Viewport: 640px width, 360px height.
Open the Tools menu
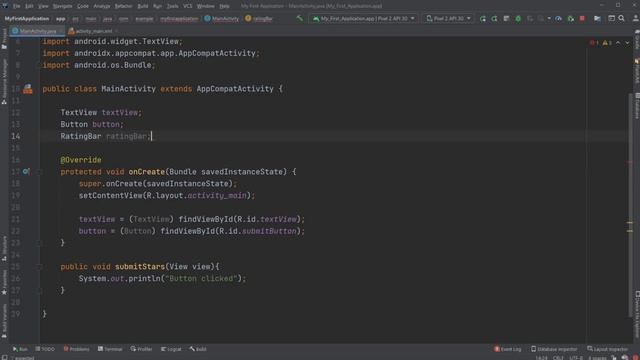(172, 6)
